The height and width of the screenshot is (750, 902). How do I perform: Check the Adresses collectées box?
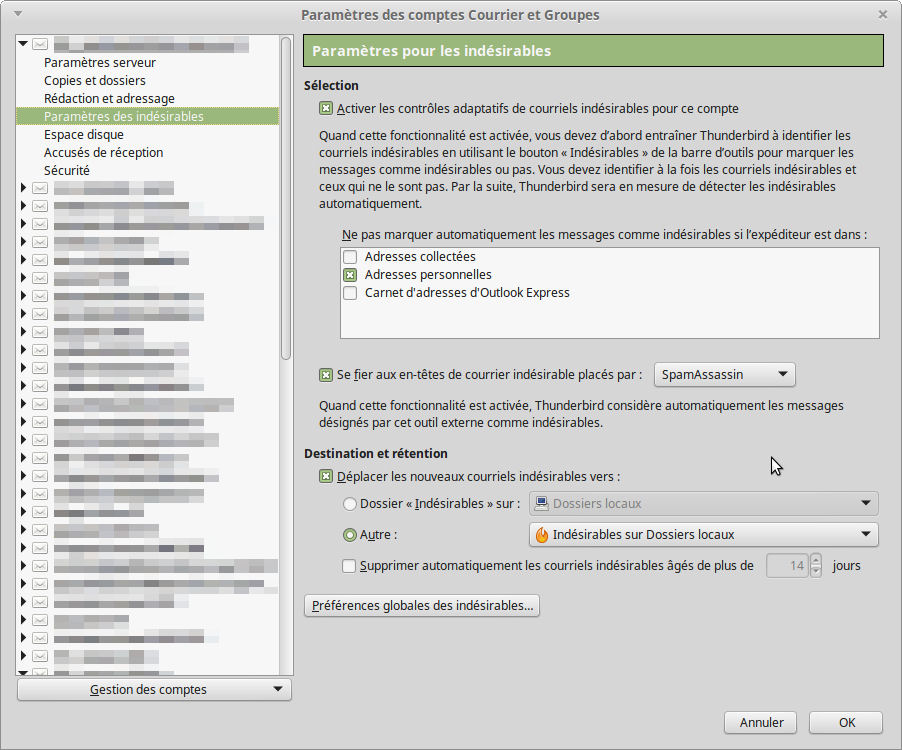[350, 257]
